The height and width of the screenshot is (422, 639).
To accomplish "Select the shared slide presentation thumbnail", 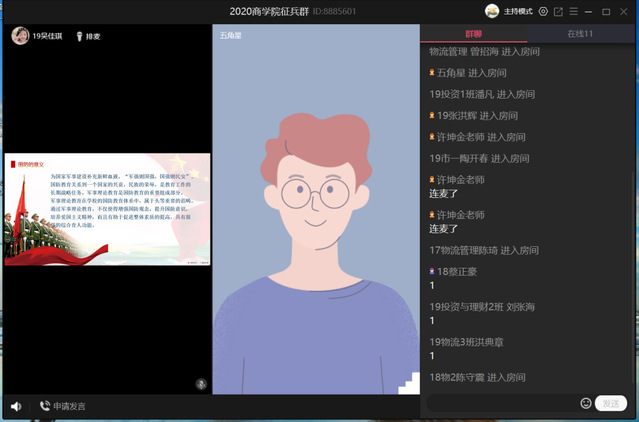I will tap(106, 209).
